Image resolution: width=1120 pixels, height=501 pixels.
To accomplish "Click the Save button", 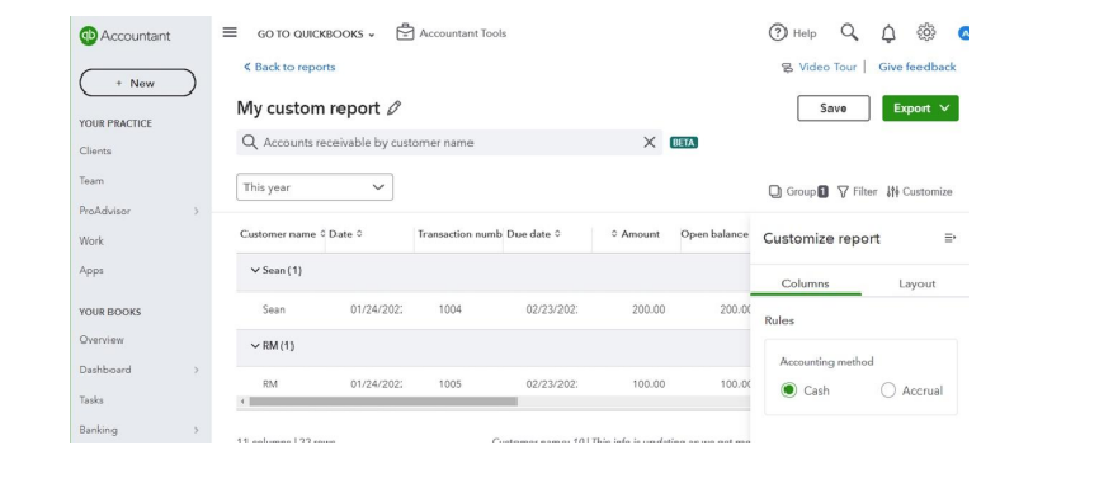I will click(833, 108).
